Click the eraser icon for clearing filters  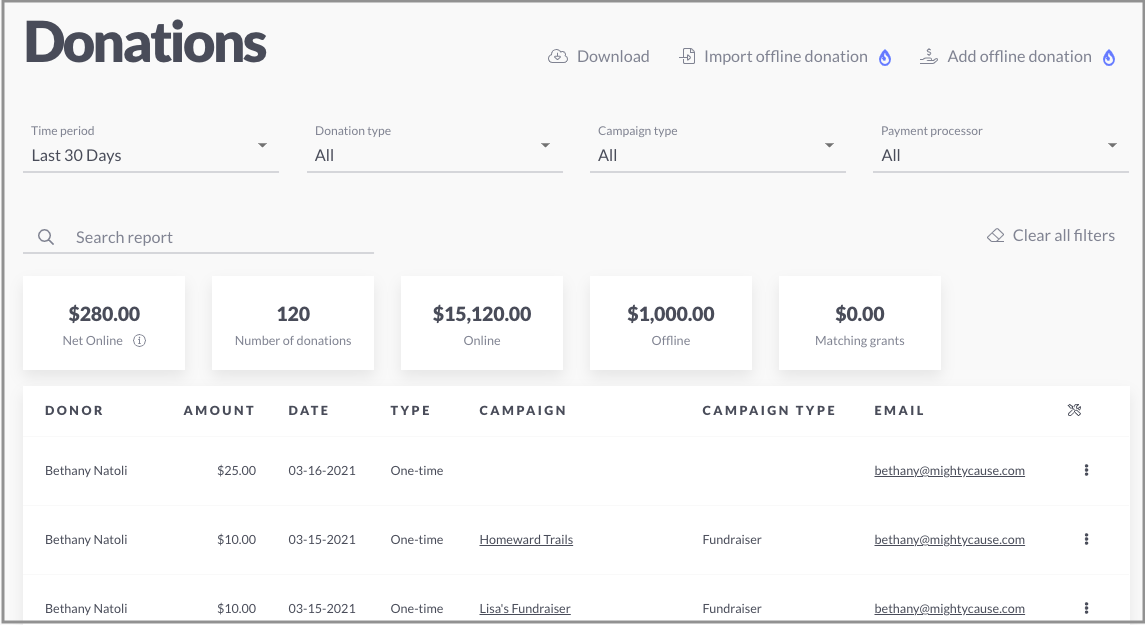pyautogui.click(x=995, y=236)
